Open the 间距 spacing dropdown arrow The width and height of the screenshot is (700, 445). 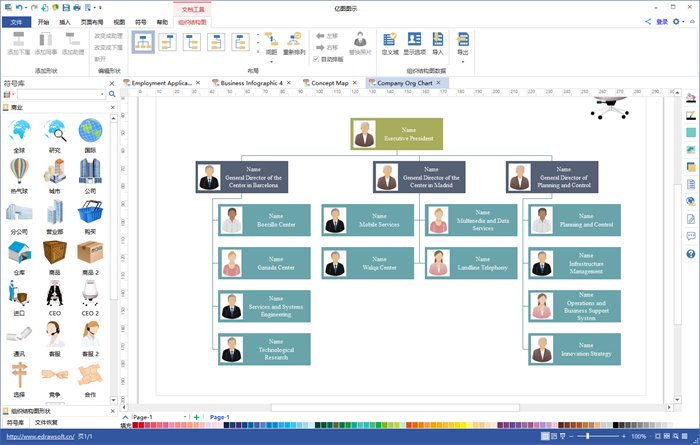[271, 61]
